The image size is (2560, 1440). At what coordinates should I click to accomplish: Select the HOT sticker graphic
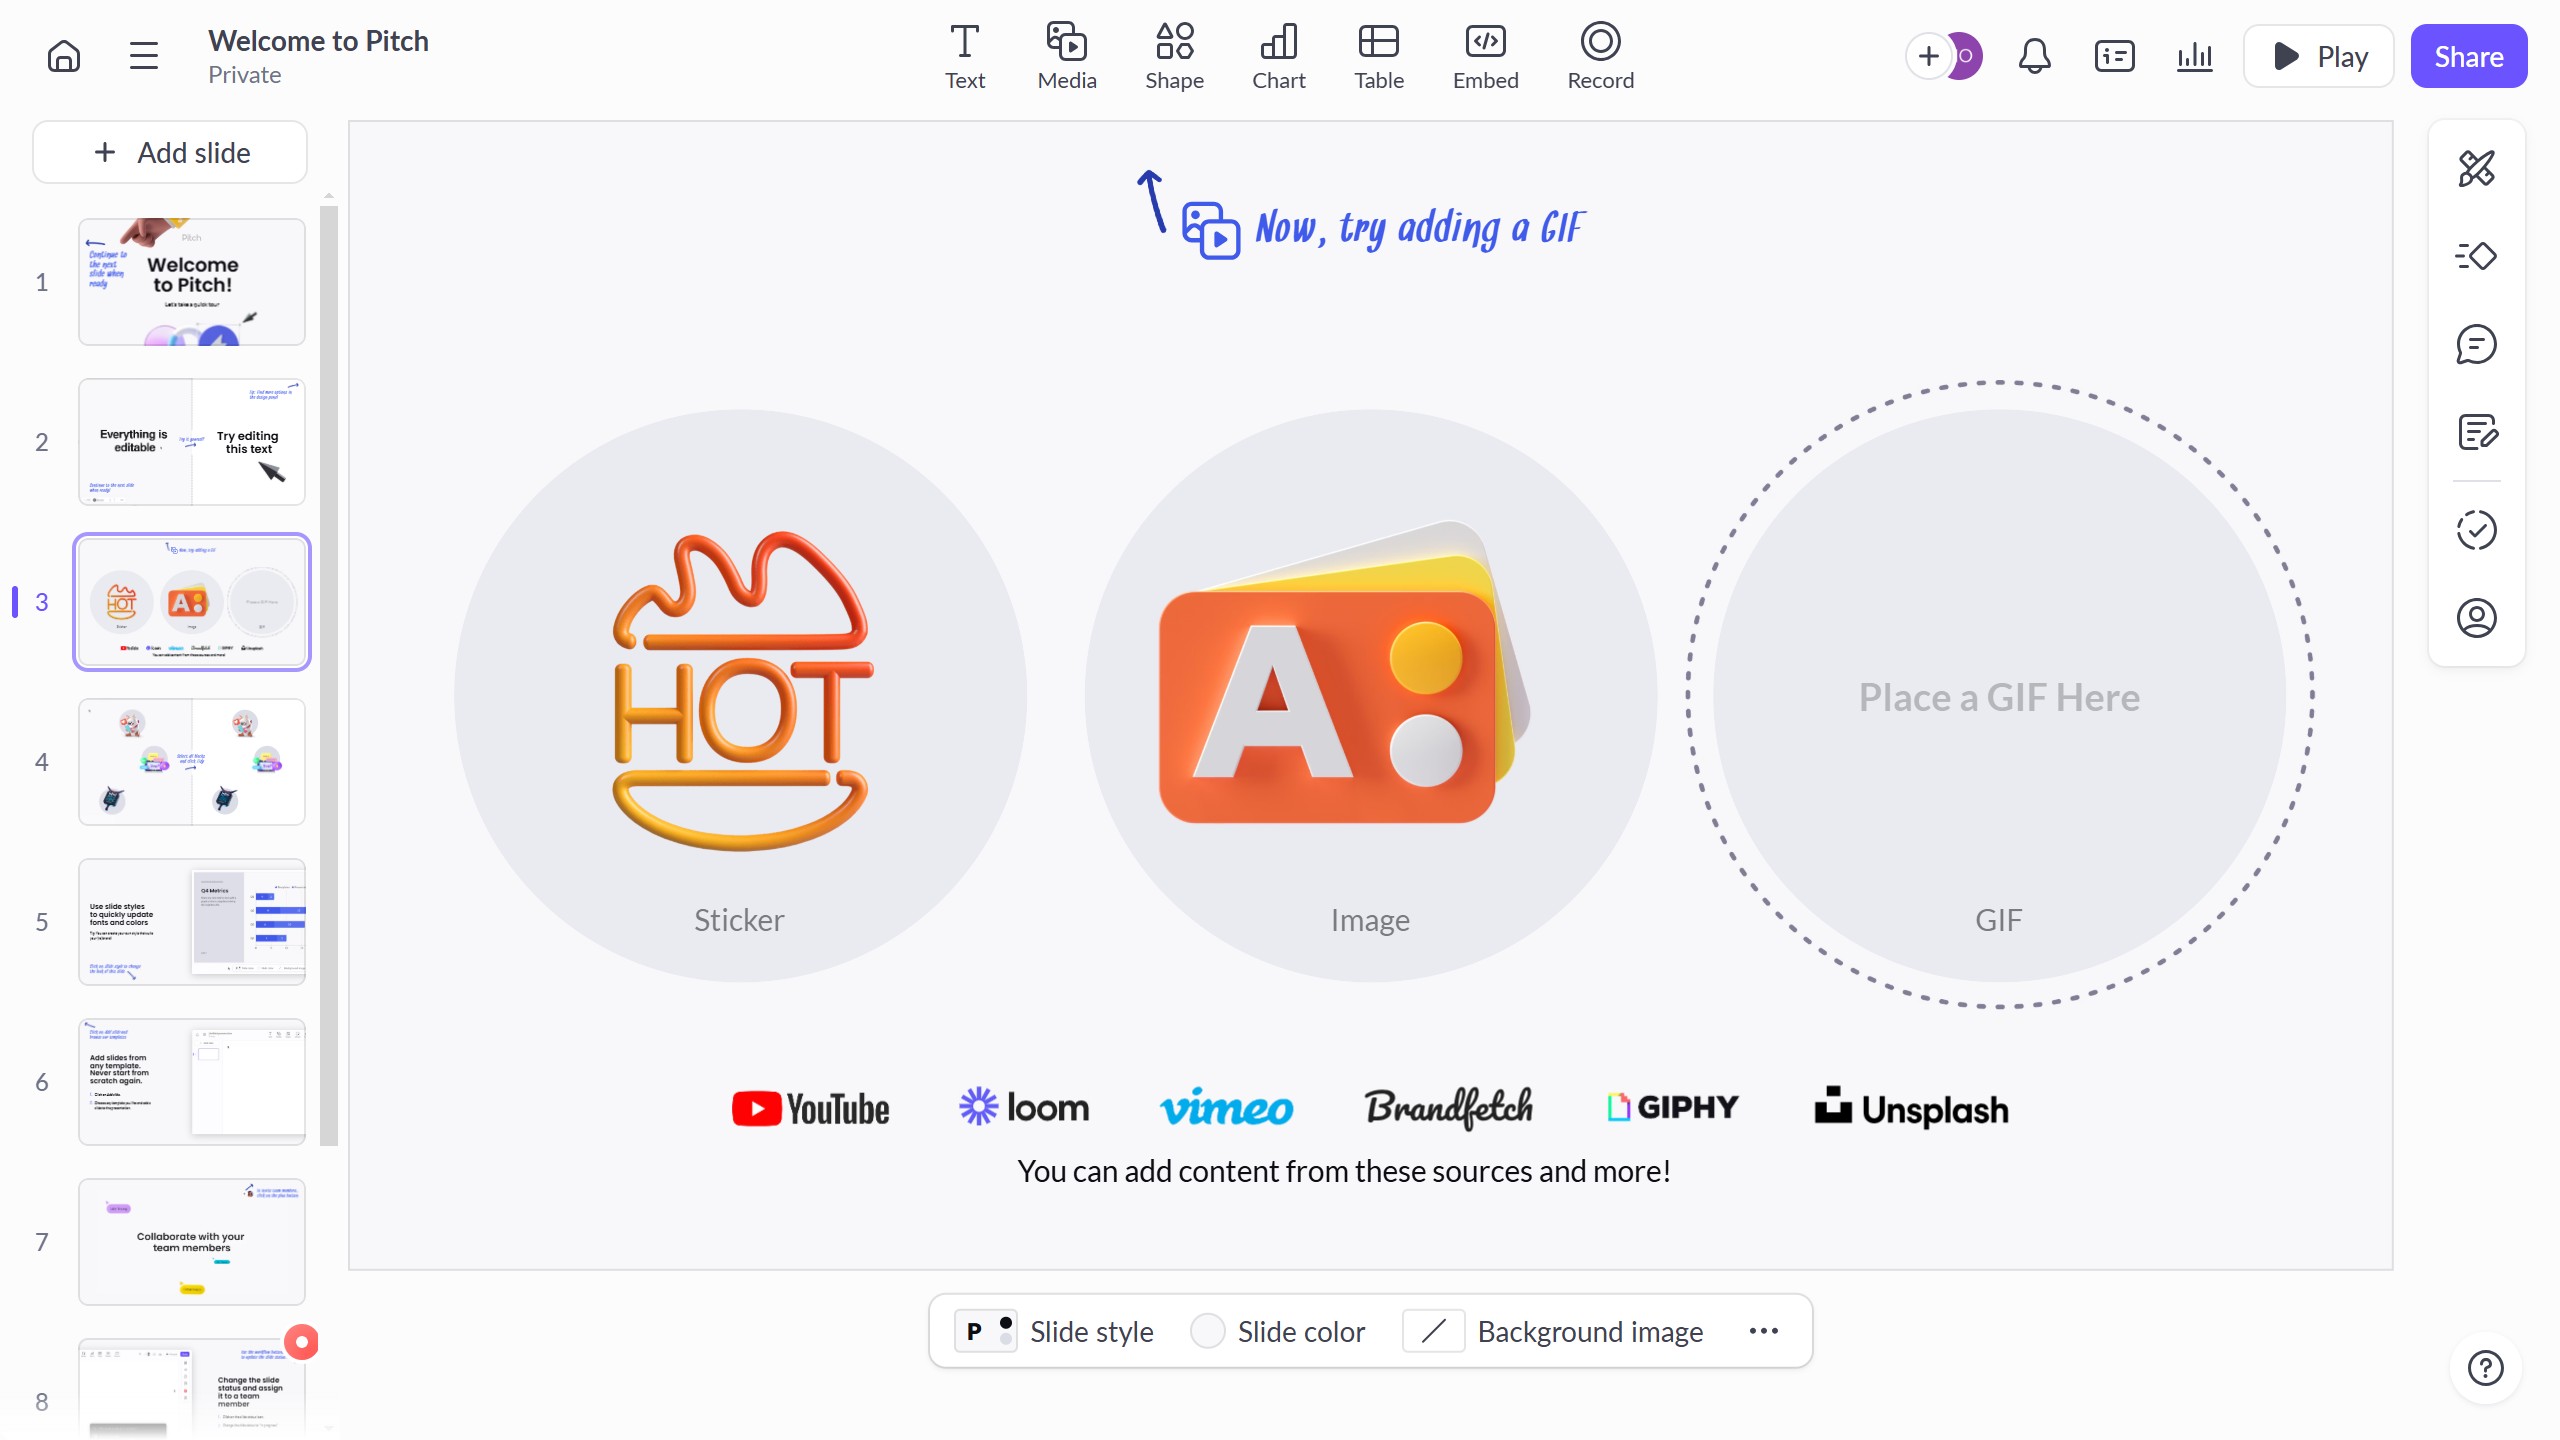click(x=741, y=691)
